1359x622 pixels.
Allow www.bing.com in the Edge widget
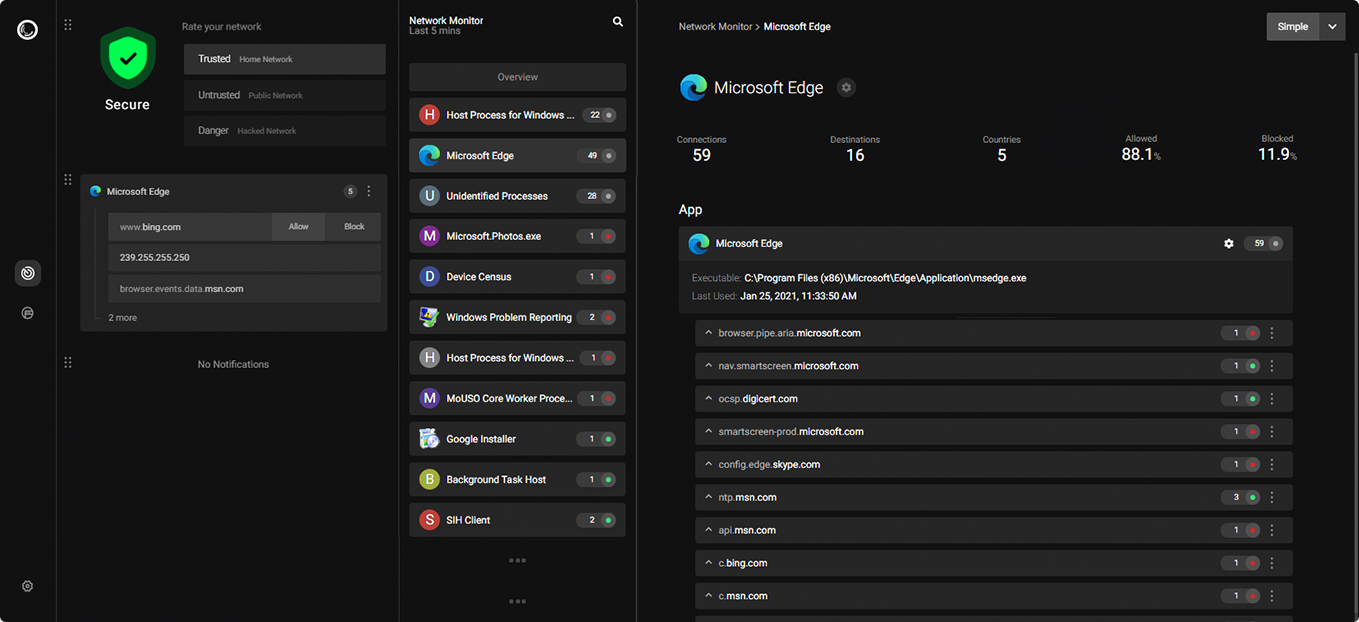tap(298, 227)
